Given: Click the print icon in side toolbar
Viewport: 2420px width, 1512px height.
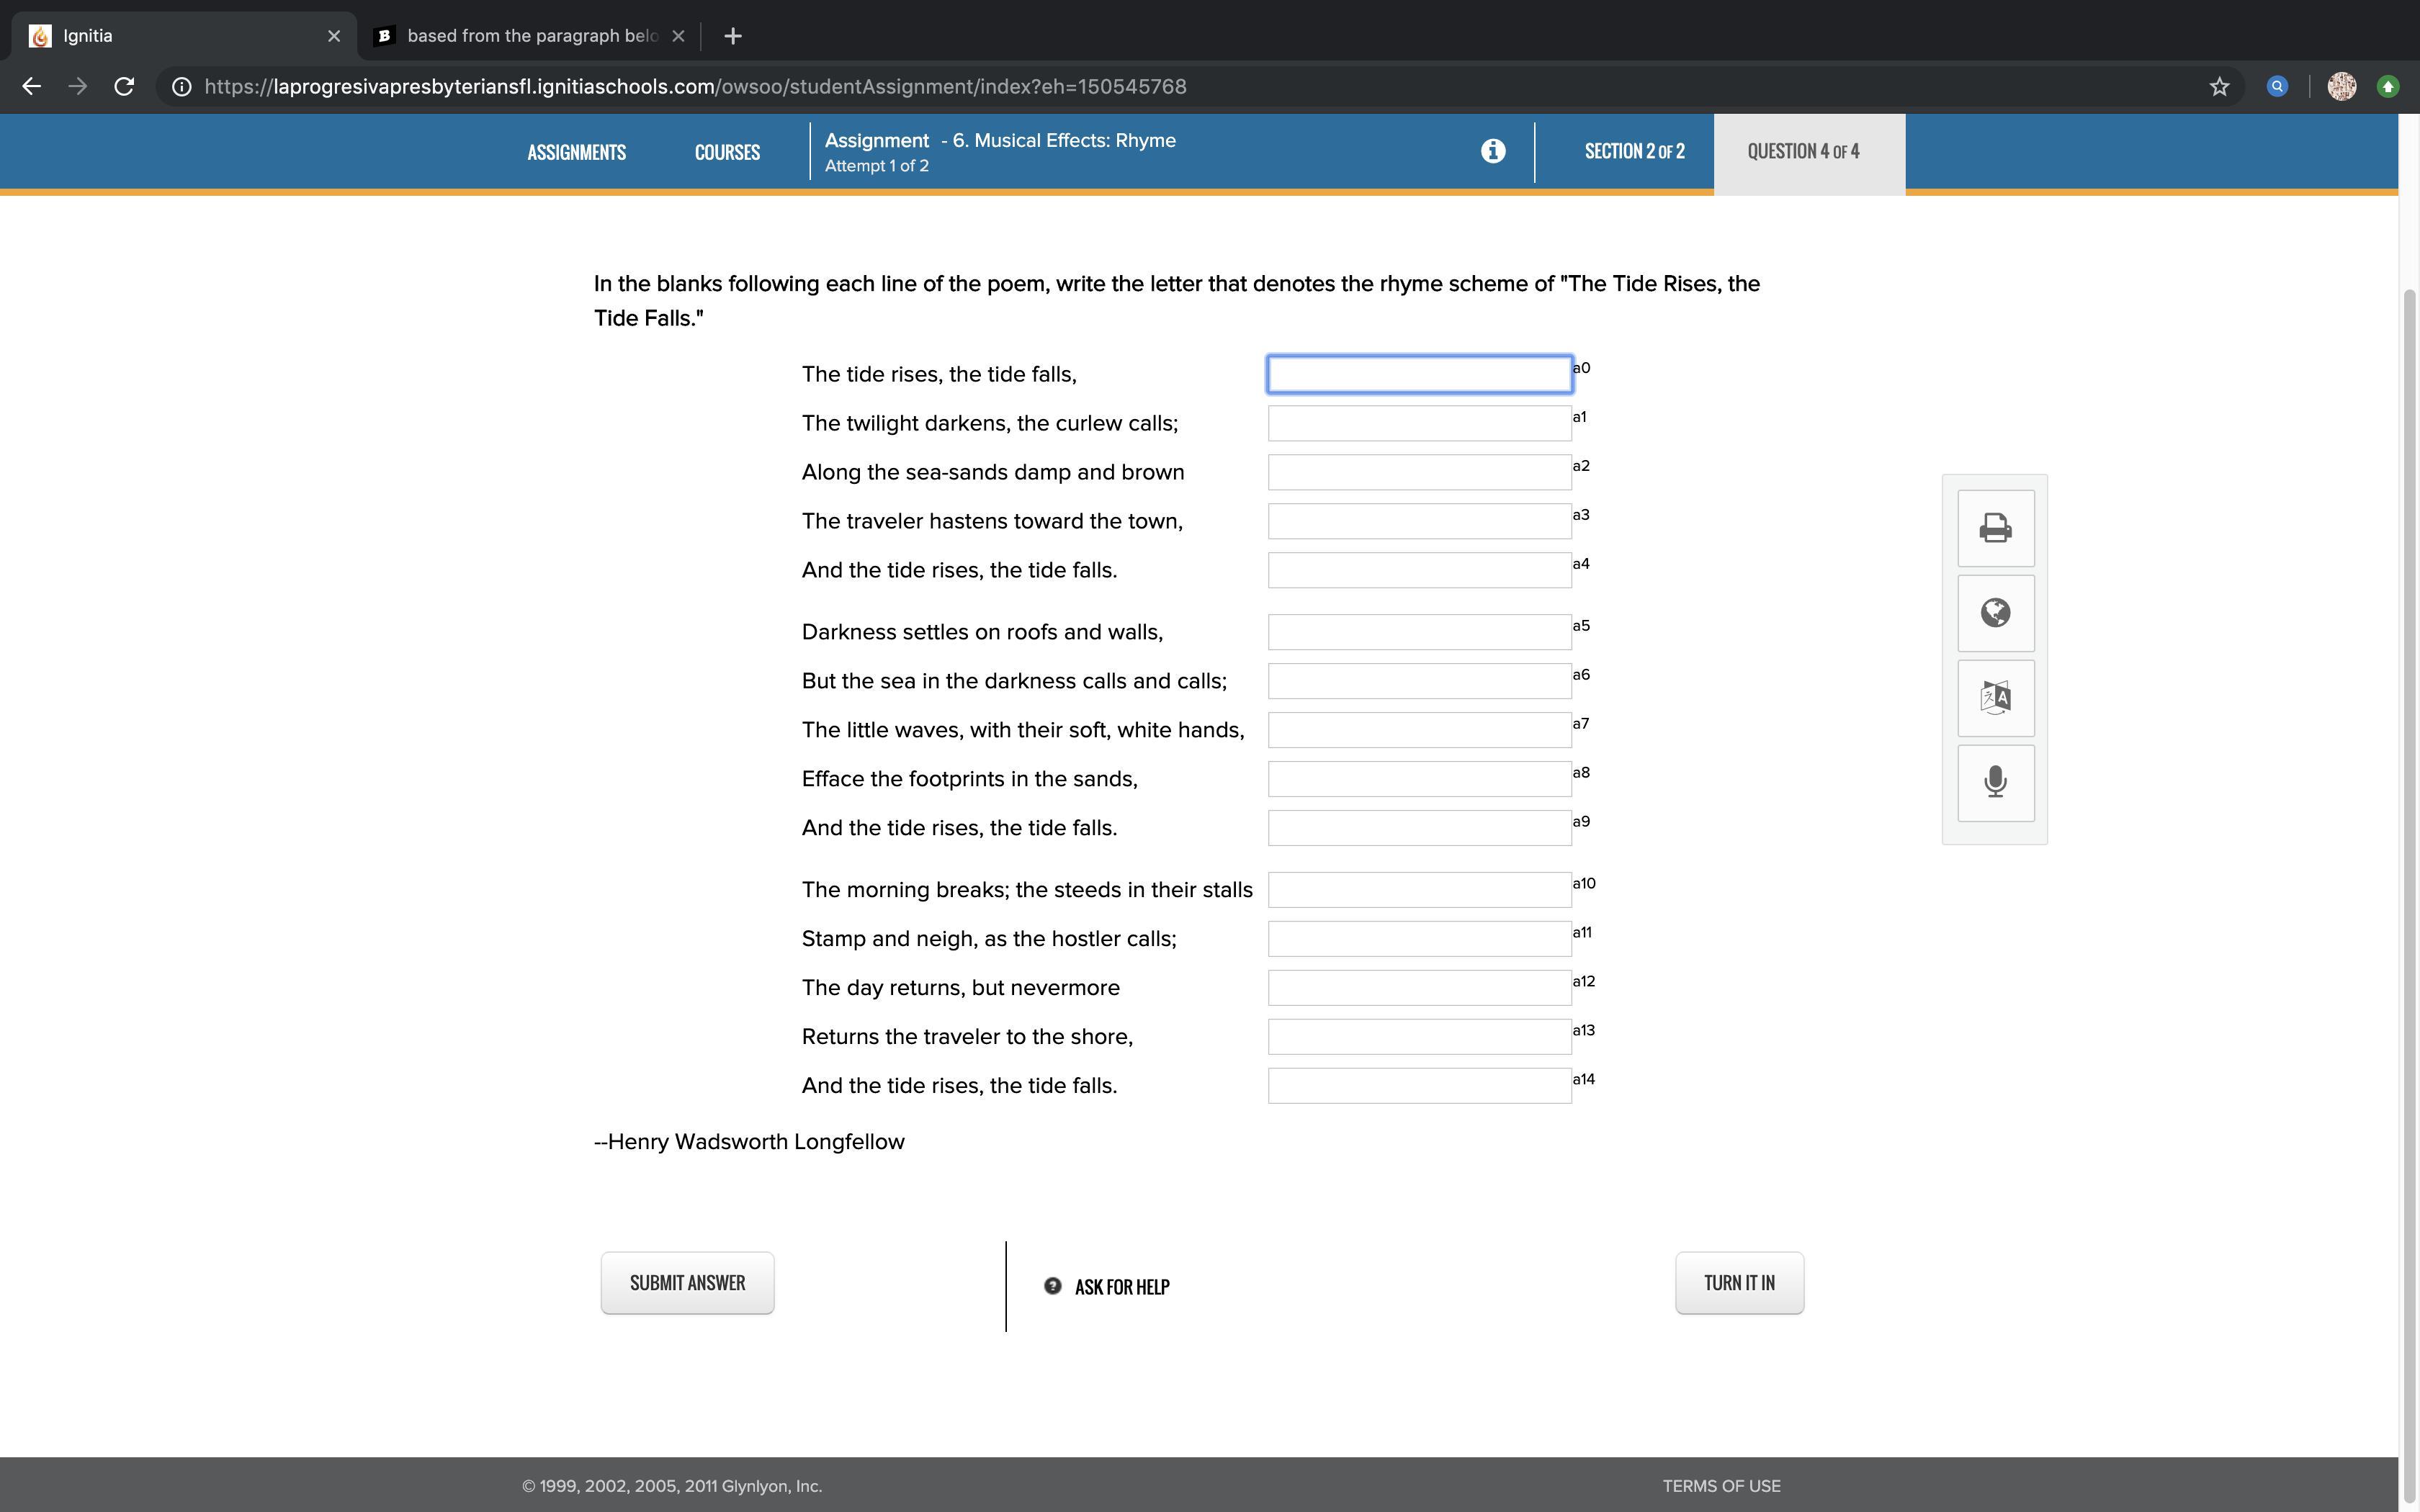Looking at the screenshot, I should 1995,528.
